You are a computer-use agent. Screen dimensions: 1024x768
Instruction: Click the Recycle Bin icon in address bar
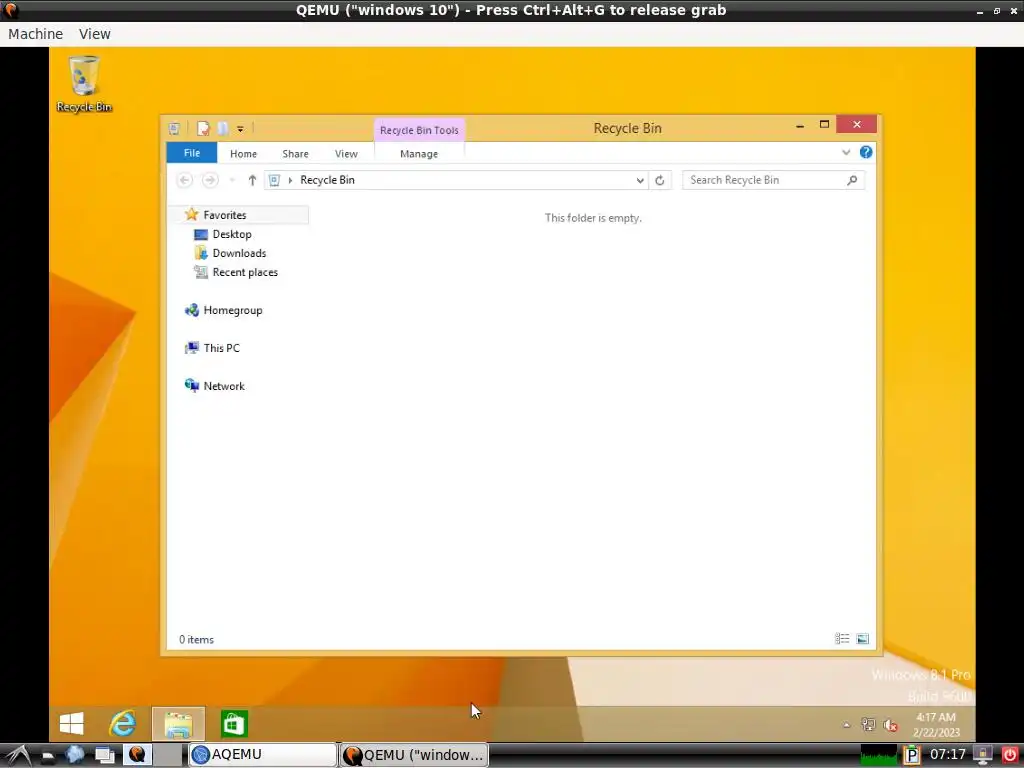click(x=274, y=180)
